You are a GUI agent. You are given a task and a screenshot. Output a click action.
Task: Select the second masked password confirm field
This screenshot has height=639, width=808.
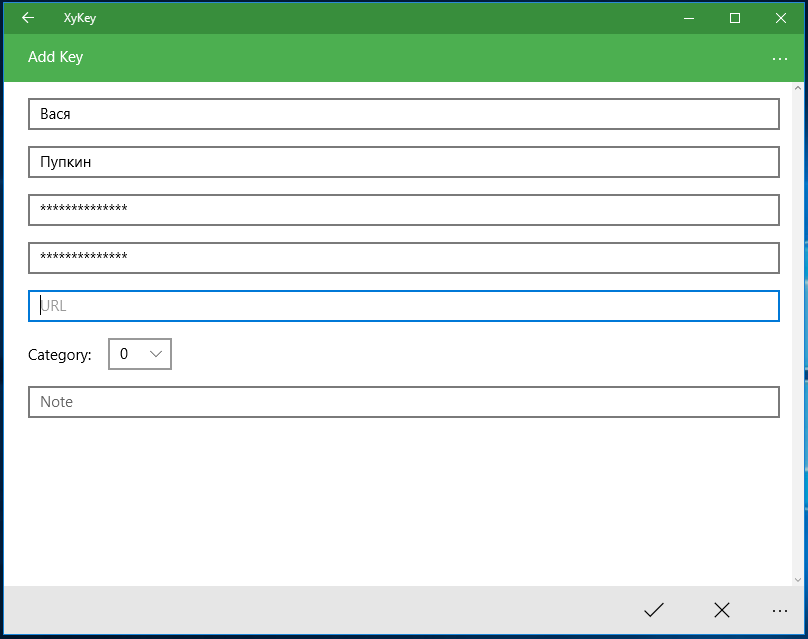tap(403, 258)
